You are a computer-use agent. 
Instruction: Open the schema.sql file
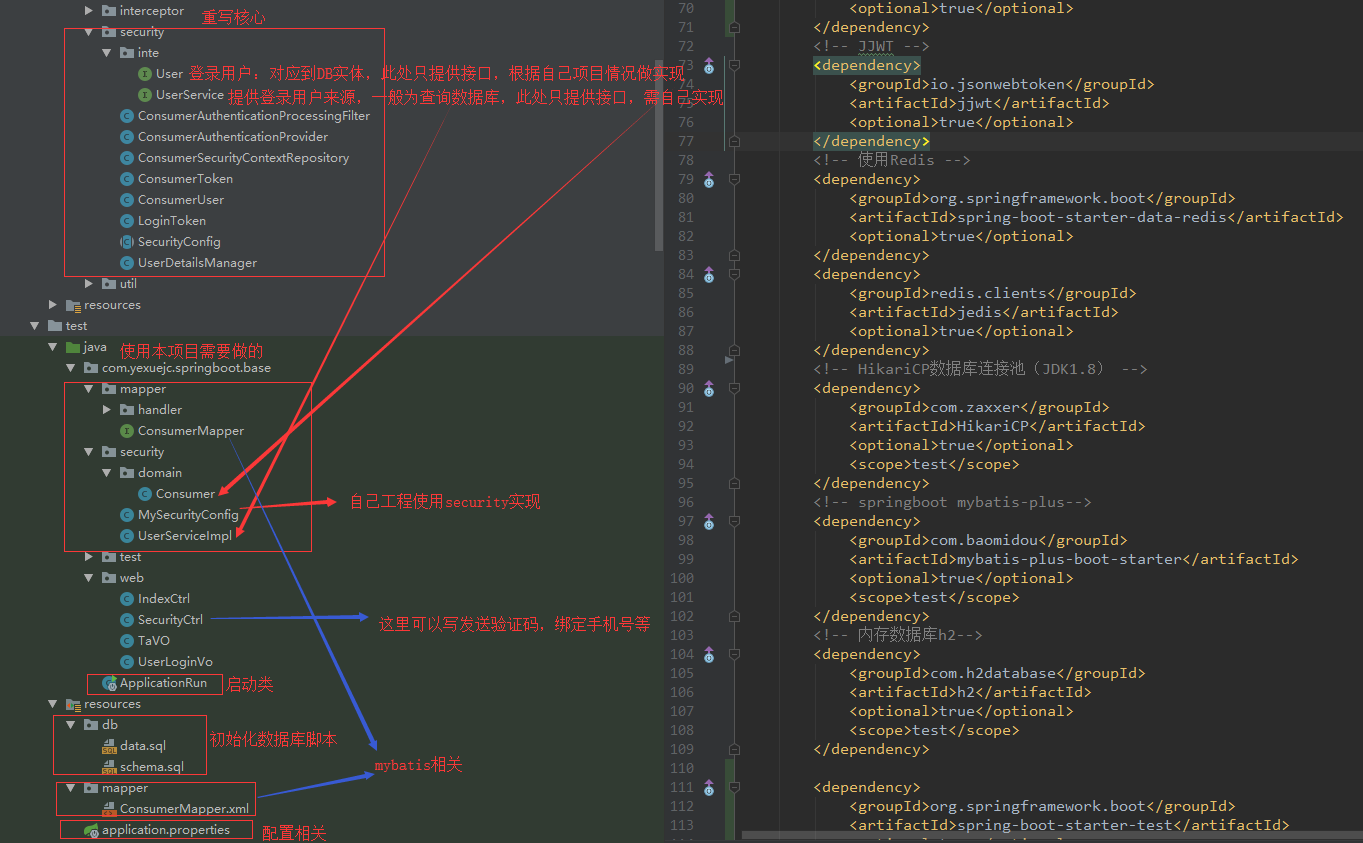click(152, 767)
